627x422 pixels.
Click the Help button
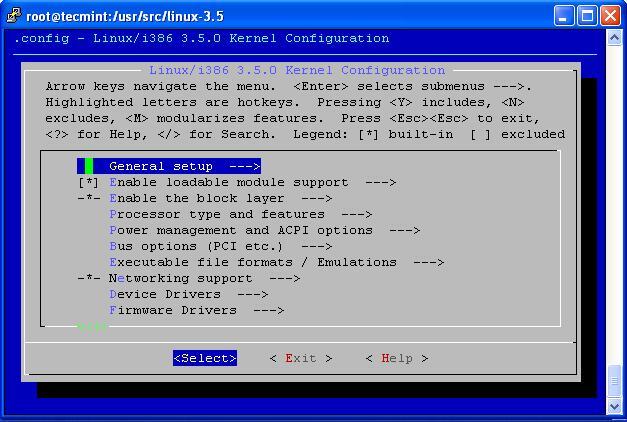397,358
